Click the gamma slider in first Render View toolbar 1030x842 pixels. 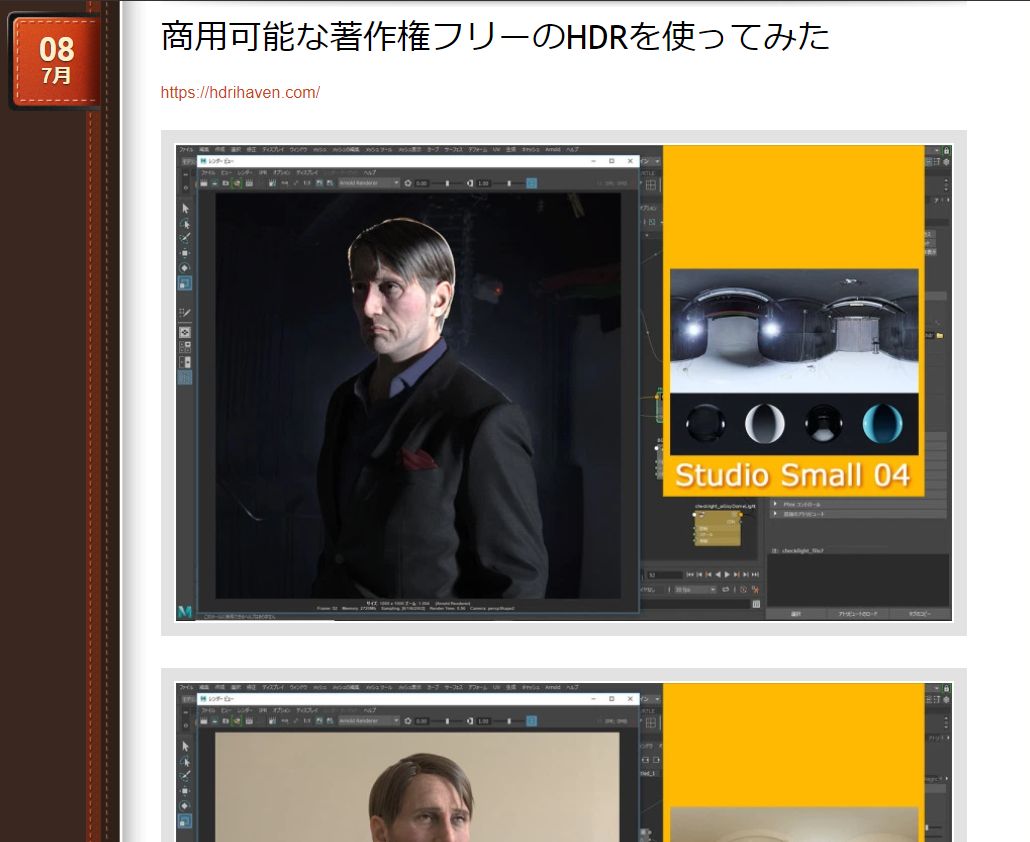pos(509,183)
